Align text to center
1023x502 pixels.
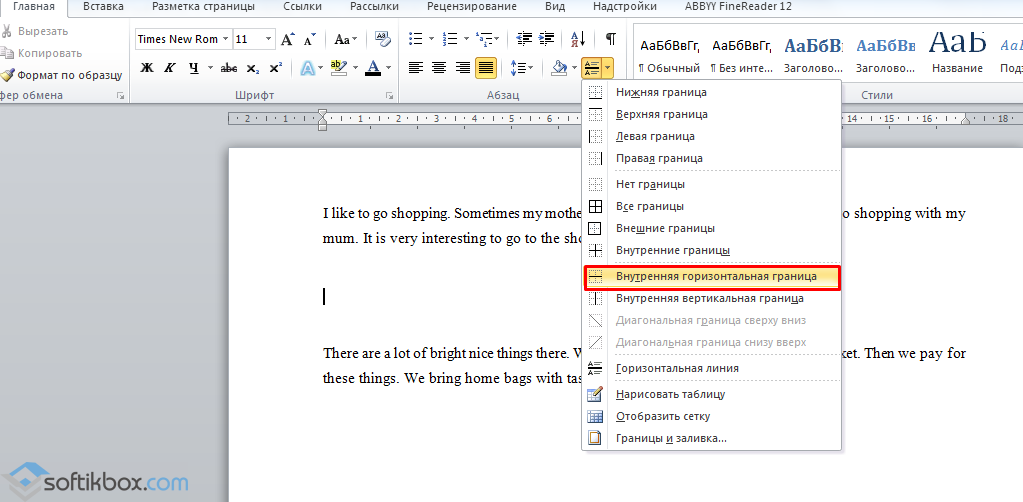tap(439, 68)
